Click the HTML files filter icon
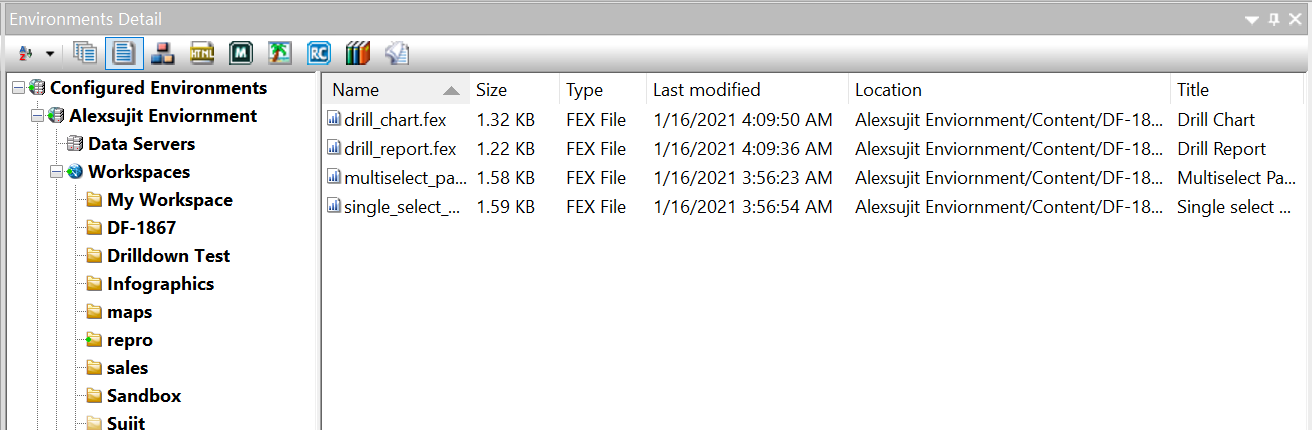 coord(202,53)
